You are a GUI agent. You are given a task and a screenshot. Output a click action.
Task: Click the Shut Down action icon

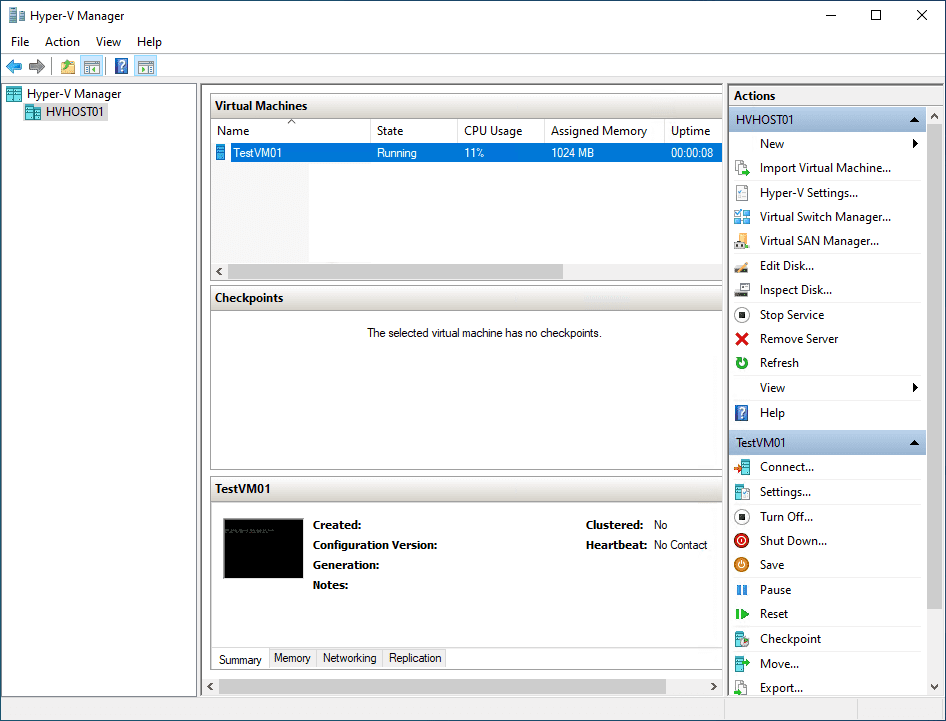tap(742, 541)
